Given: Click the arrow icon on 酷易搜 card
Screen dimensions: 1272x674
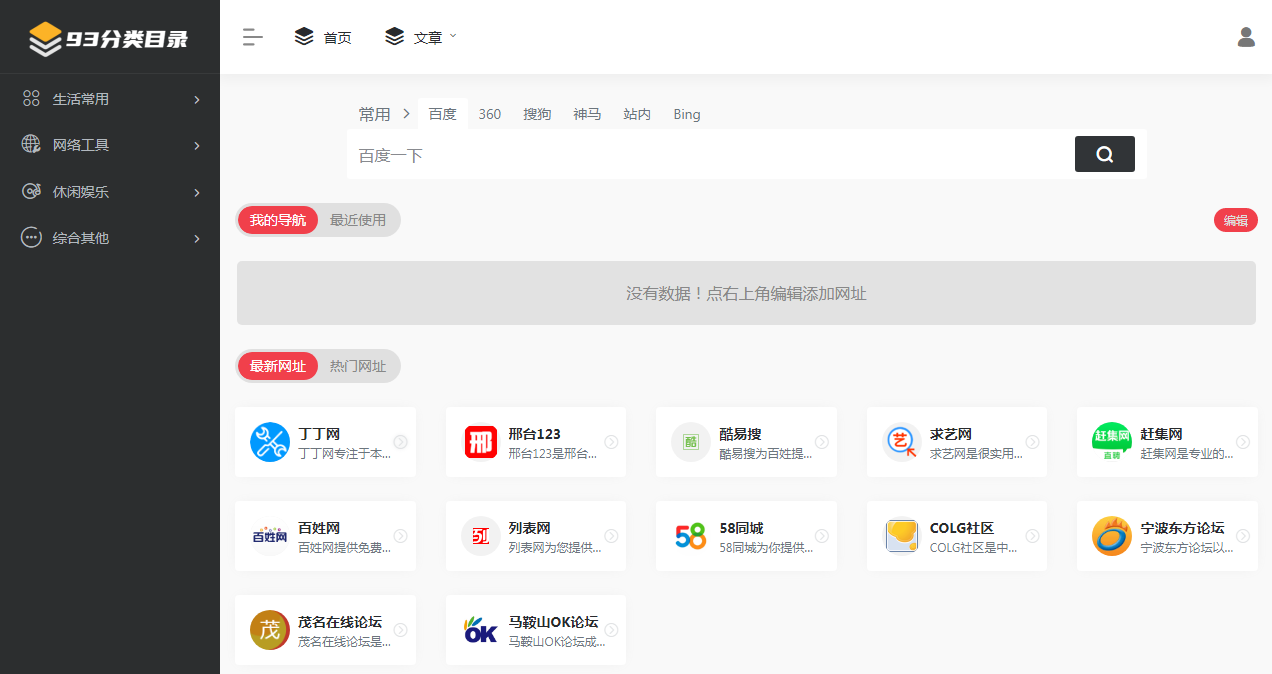Looking at the screenshot, I should (822, 442).
